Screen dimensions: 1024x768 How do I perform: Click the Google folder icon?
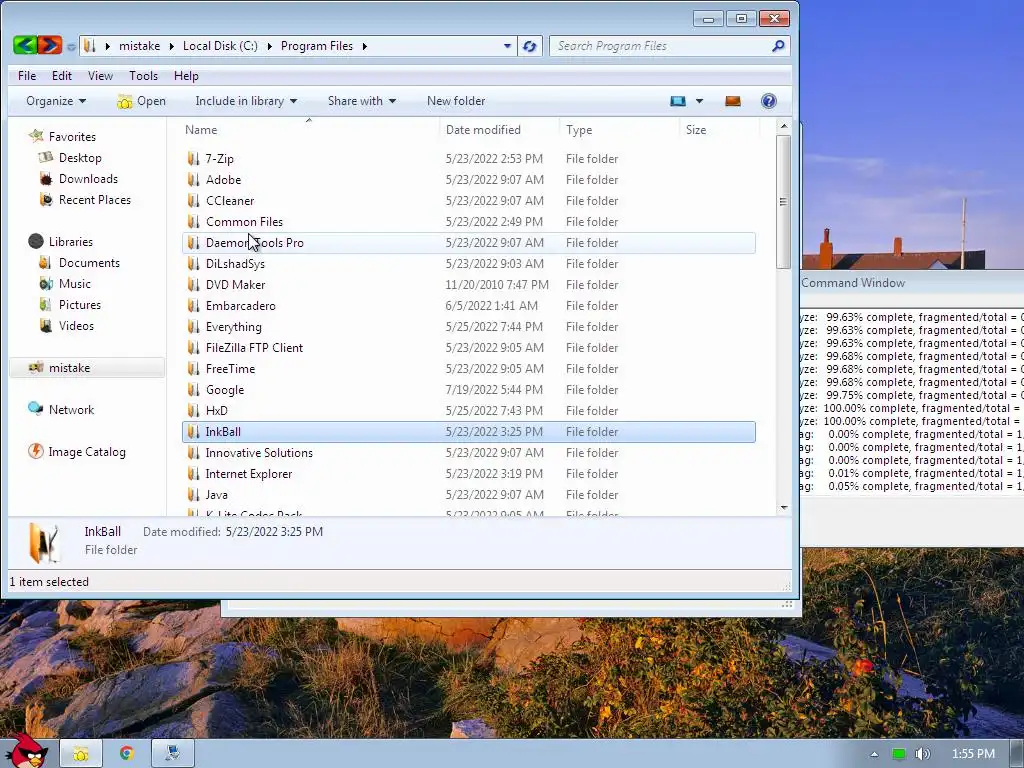coord(193,390)
